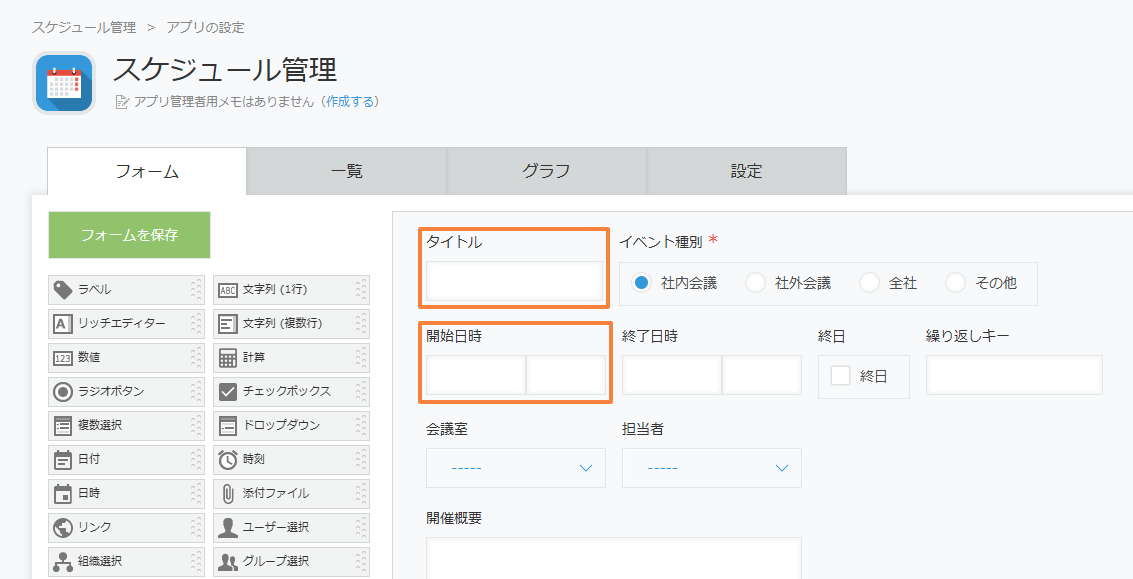Select the ラベル tag field icon
Screen dimensions: 1133x579
click(x=63, y=290)
